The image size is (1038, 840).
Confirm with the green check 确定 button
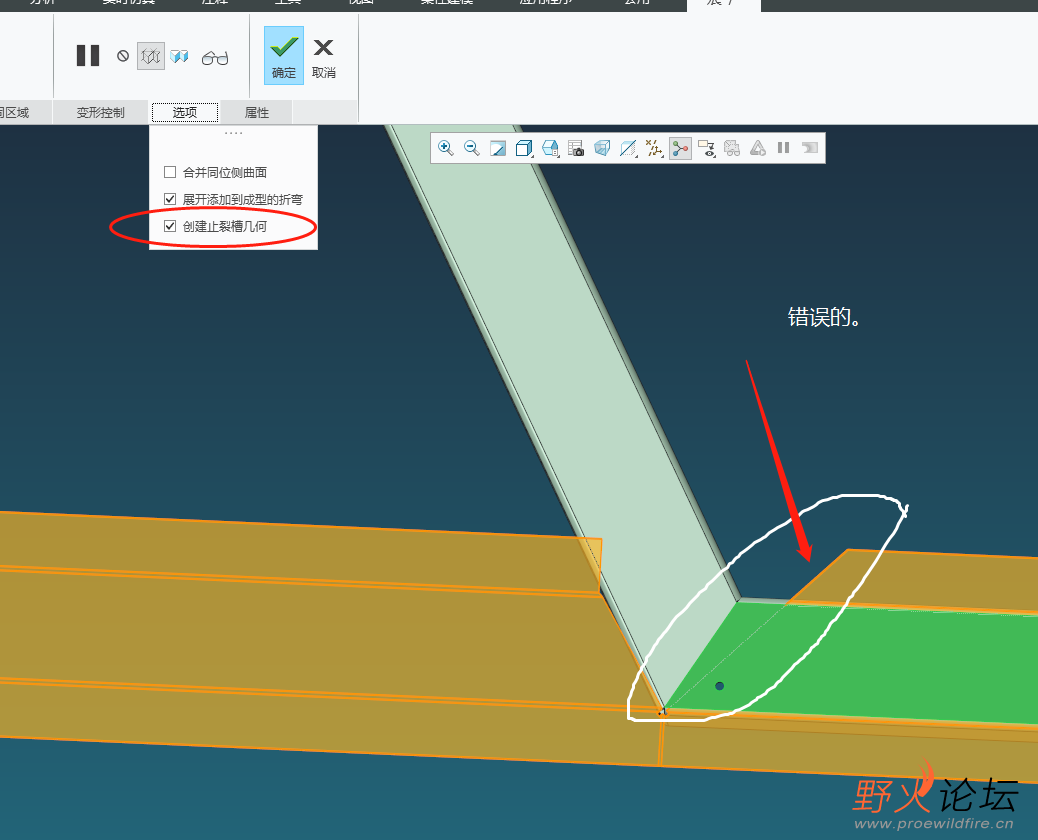[x=284, y=56]
